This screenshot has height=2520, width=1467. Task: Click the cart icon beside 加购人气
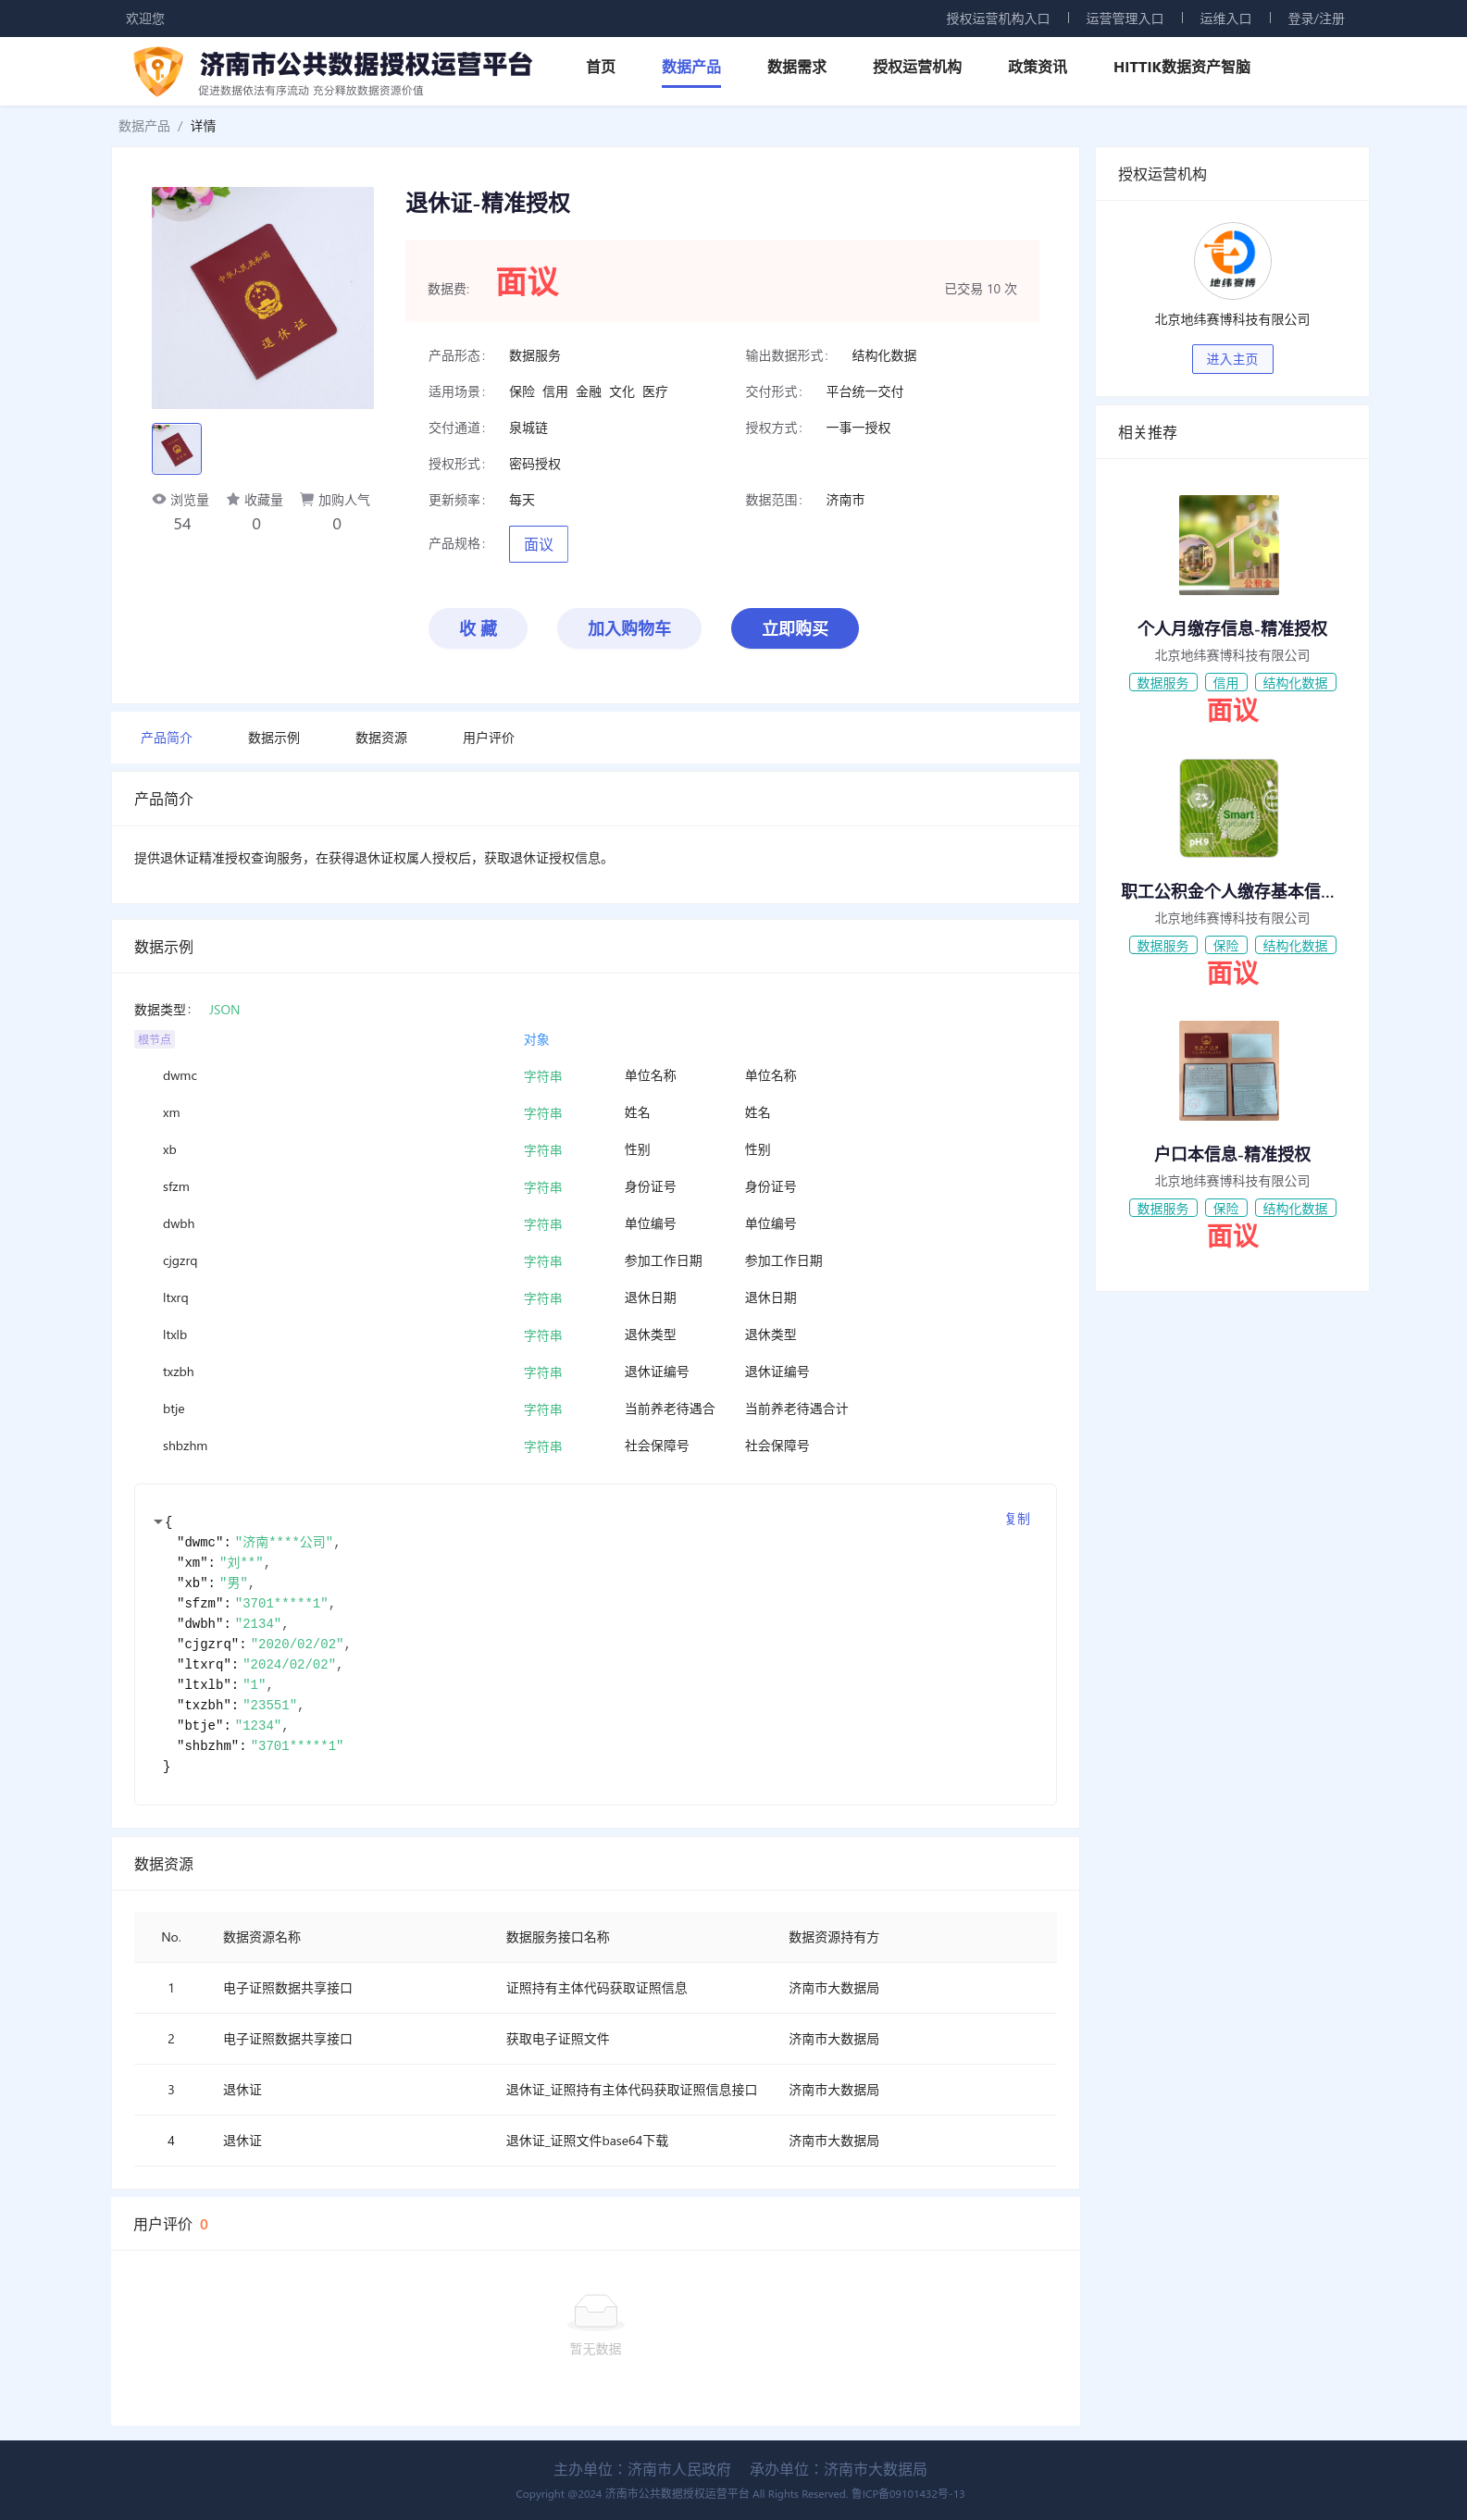(x=307, y=499)
